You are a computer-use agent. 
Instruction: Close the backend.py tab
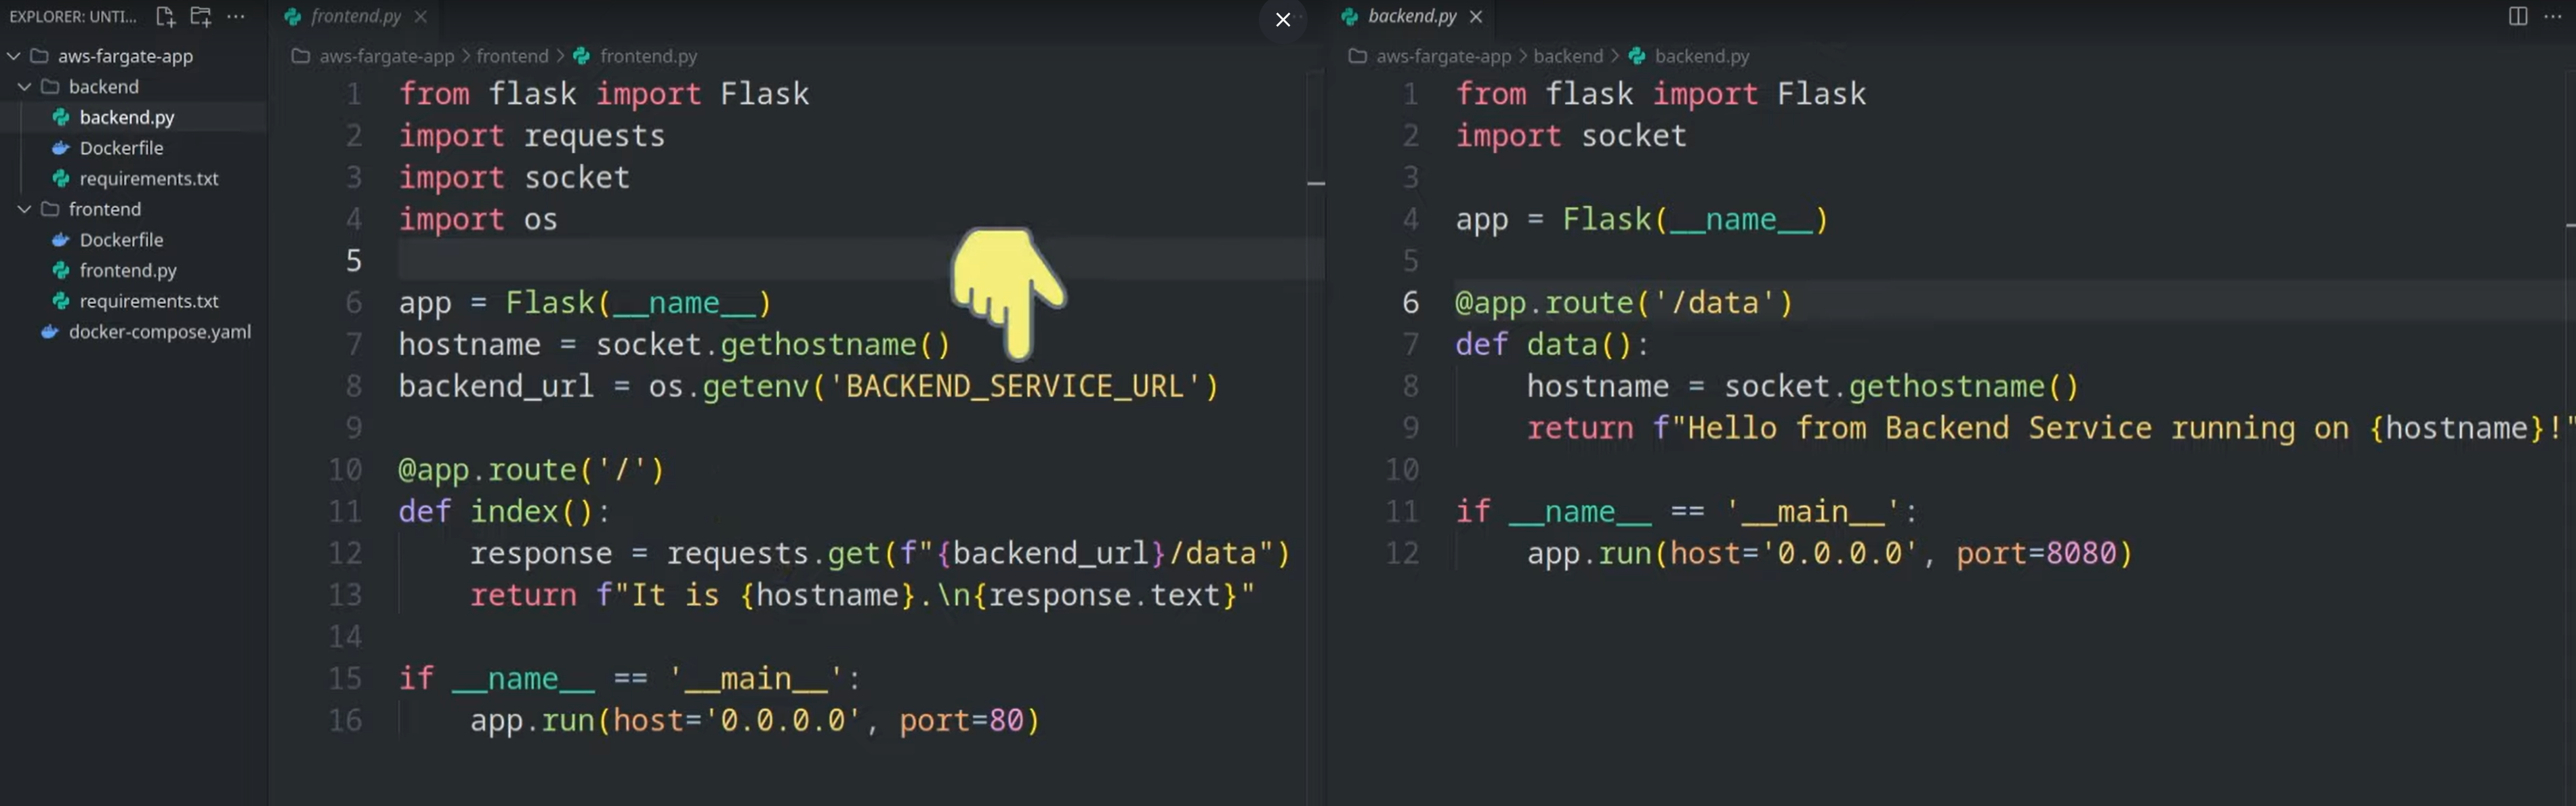tap(1475, 16)
